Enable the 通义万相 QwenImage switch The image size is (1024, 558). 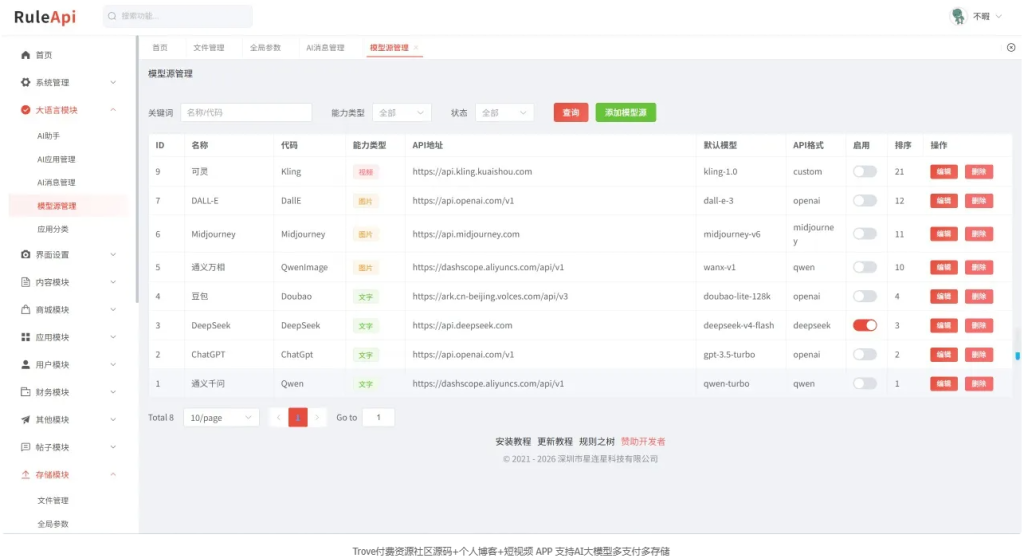pos(865,267)
